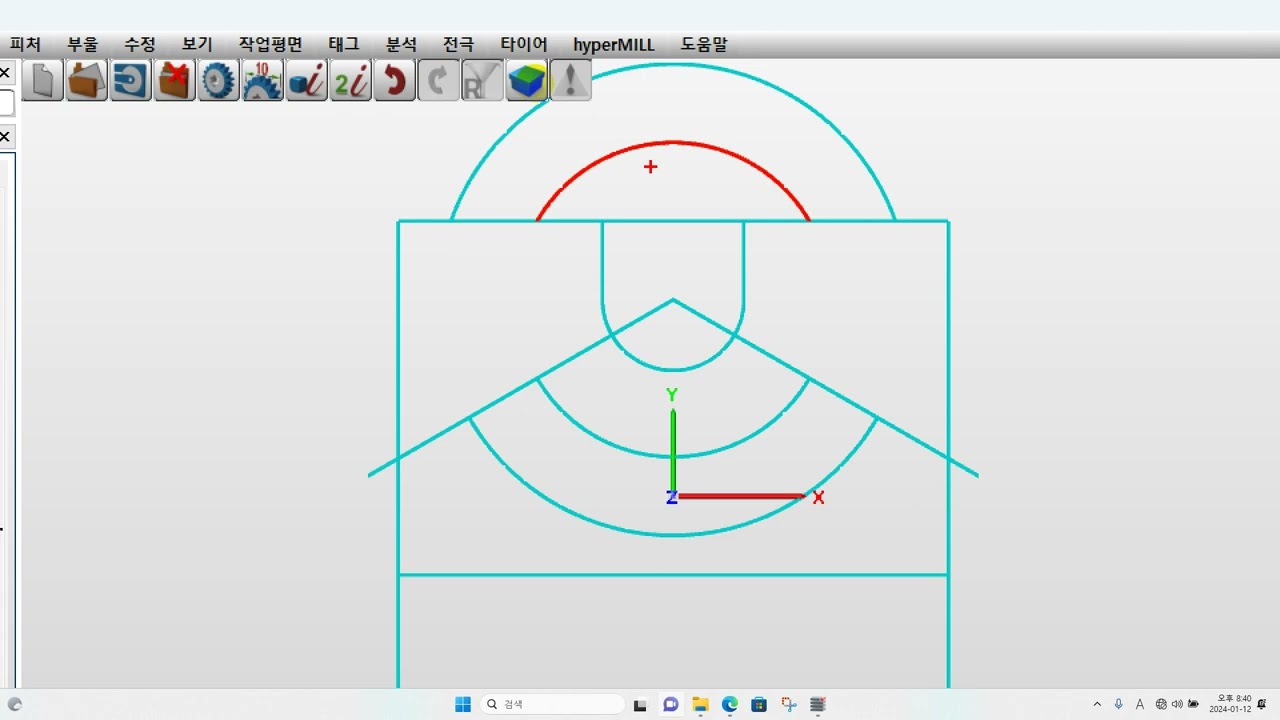Click the blue gear toolbar icon
1280x720 pixels.
(219, 80)
